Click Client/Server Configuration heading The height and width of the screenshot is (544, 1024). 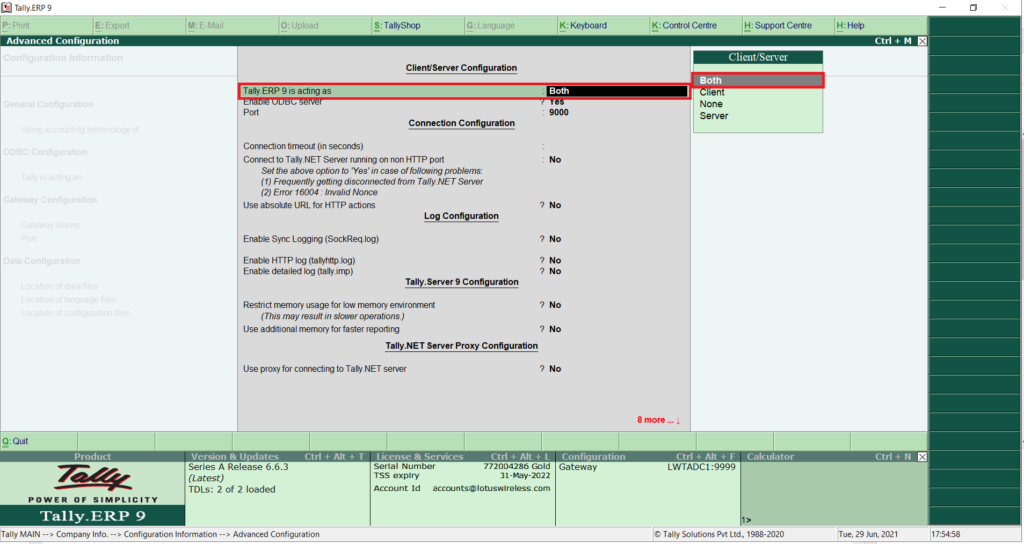(461, 68)
